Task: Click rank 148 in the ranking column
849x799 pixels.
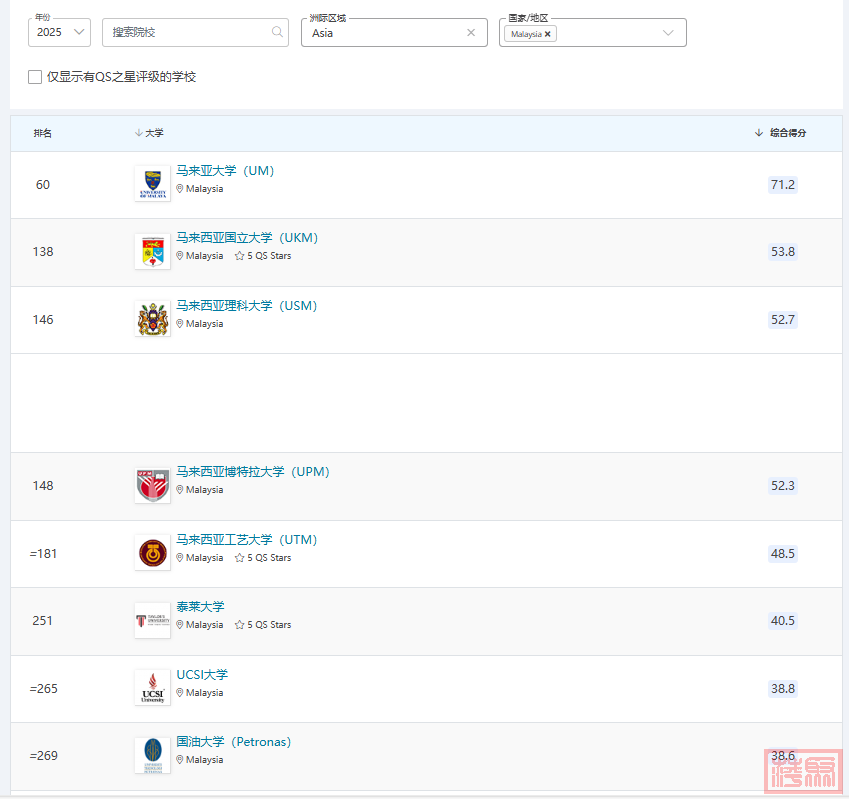Action: point(43,486)
